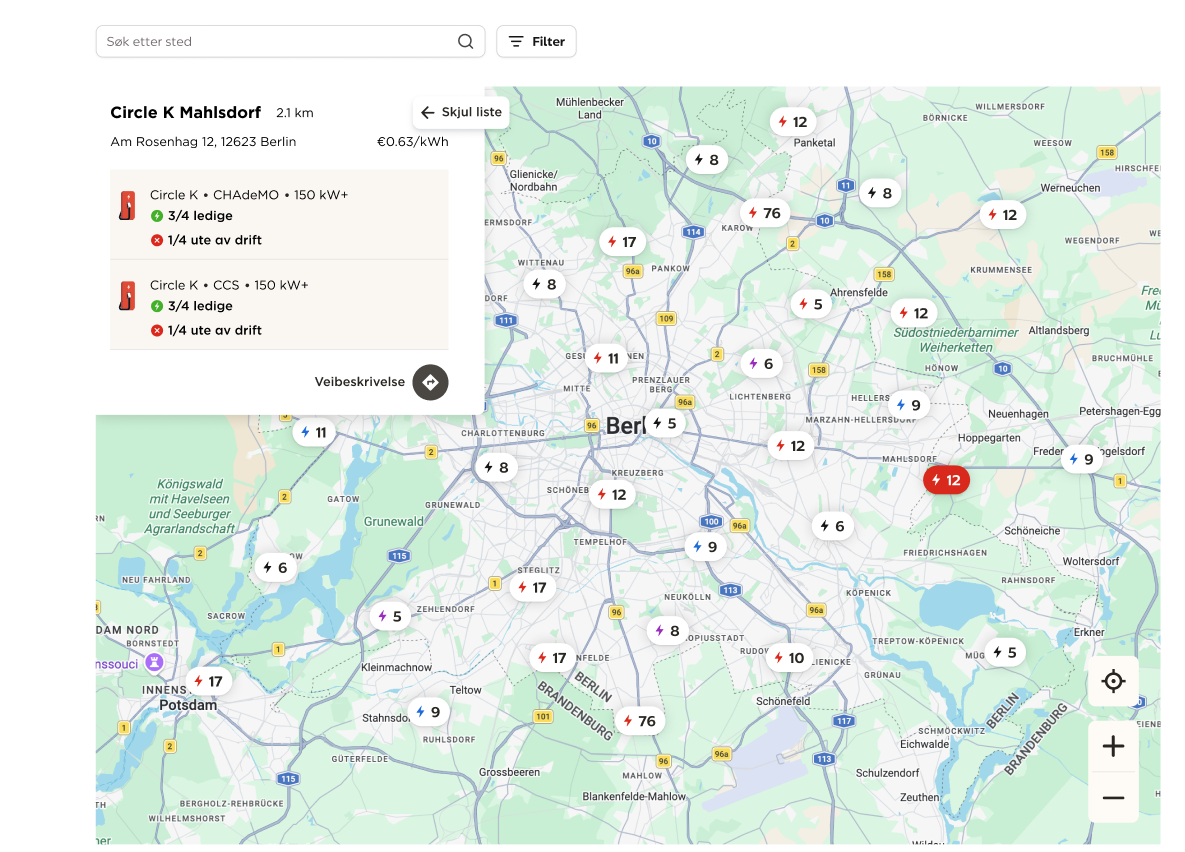Screen dimensions: 1185x852
Task: Click the 2.1 km distance label
Action: (x=295, y=113)
